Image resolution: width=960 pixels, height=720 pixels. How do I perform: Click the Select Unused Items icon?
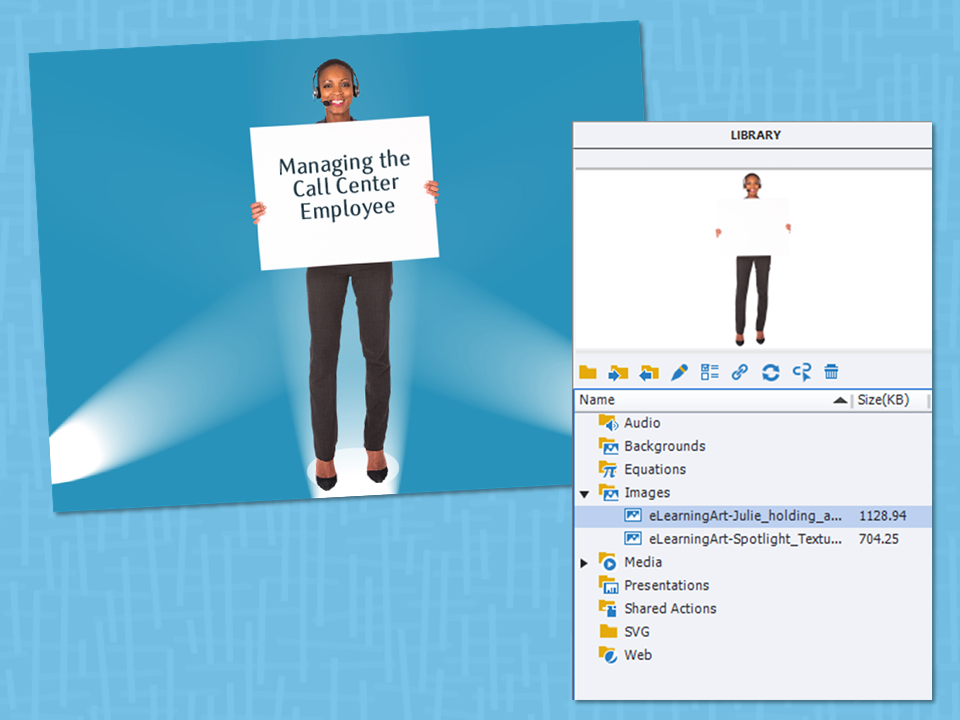click(x=801, y=372)
